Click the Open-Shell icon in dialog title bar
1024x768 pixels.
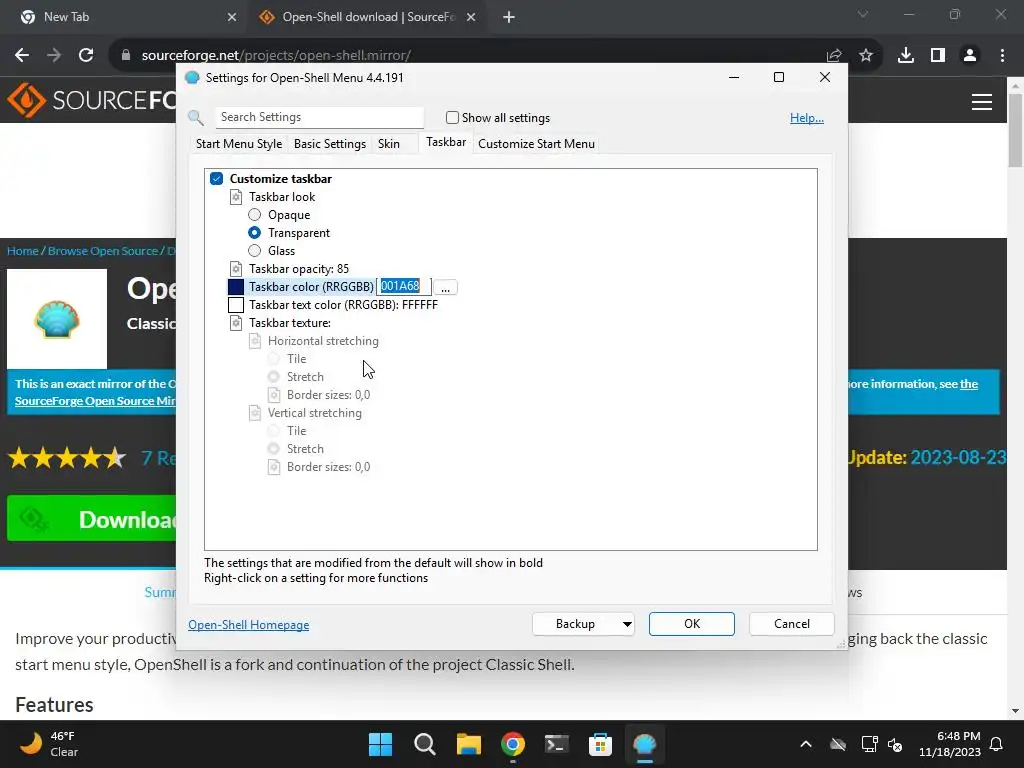(192, 78)
